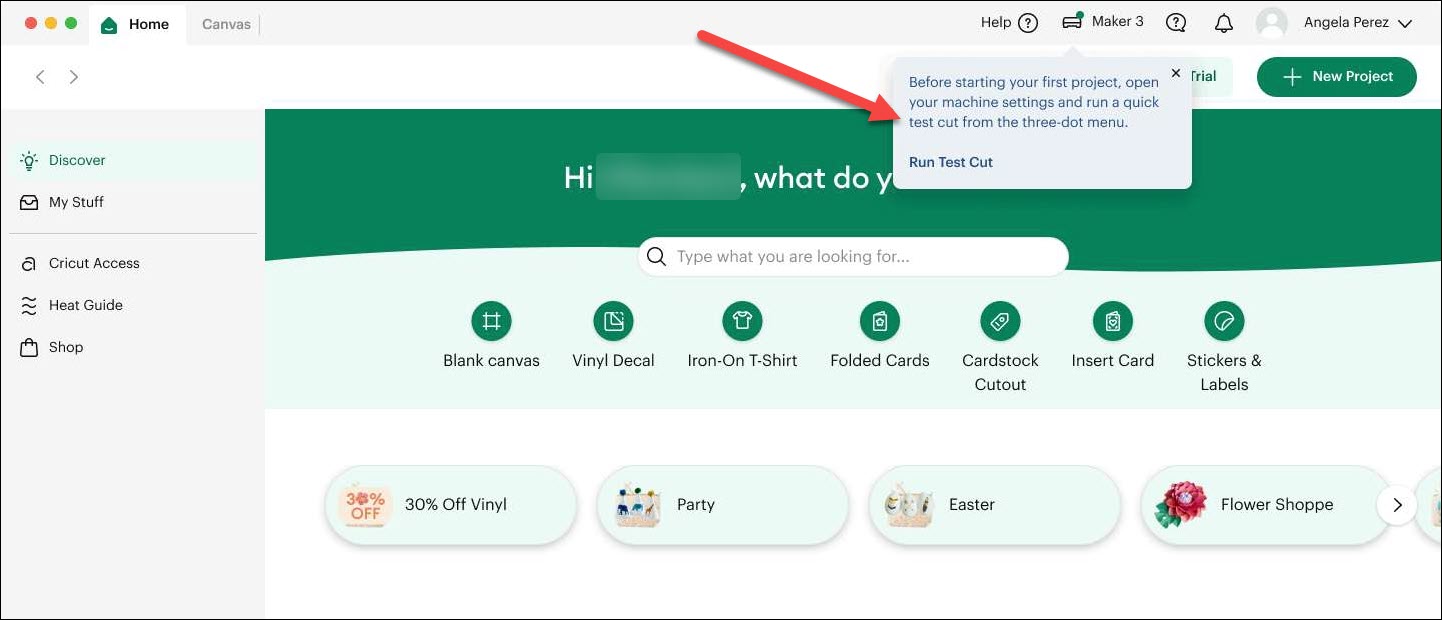This screenshot has width=1442, height=620.
Task: Click the circled question mark beside the bell
Action: point(1177,23)
